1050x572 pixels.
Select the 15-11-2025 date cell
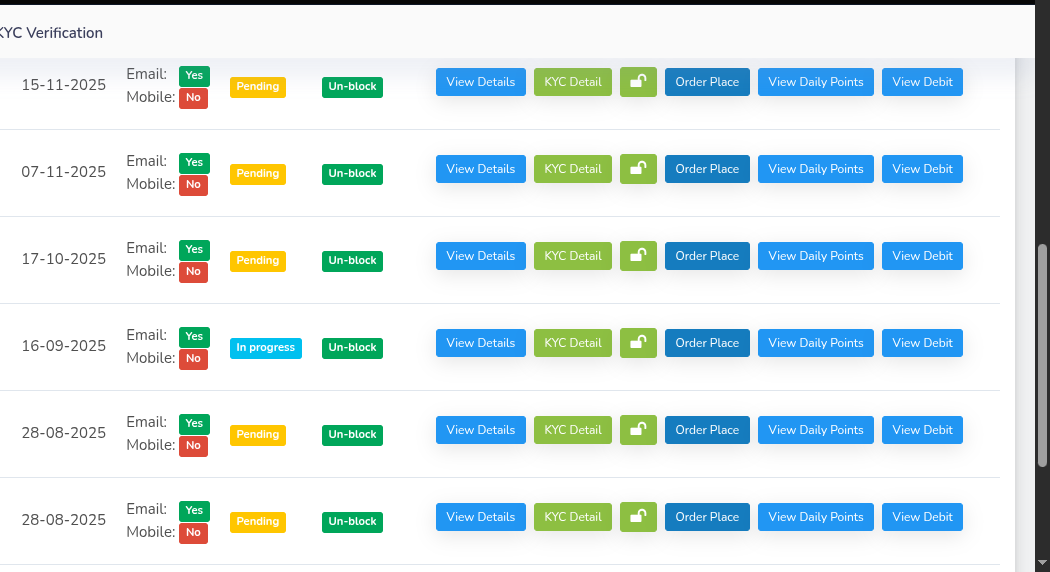pos(64,85)
